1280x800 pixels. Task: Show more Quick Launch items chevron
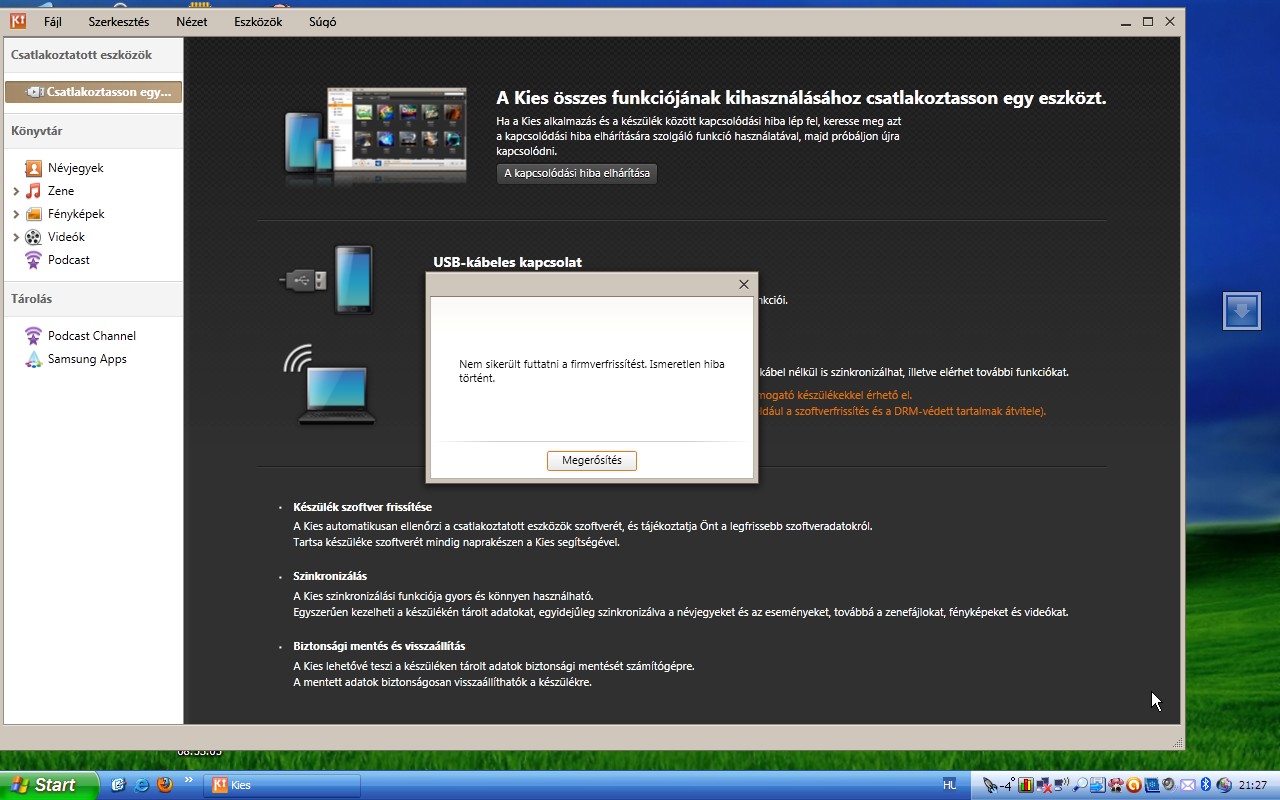188,779
